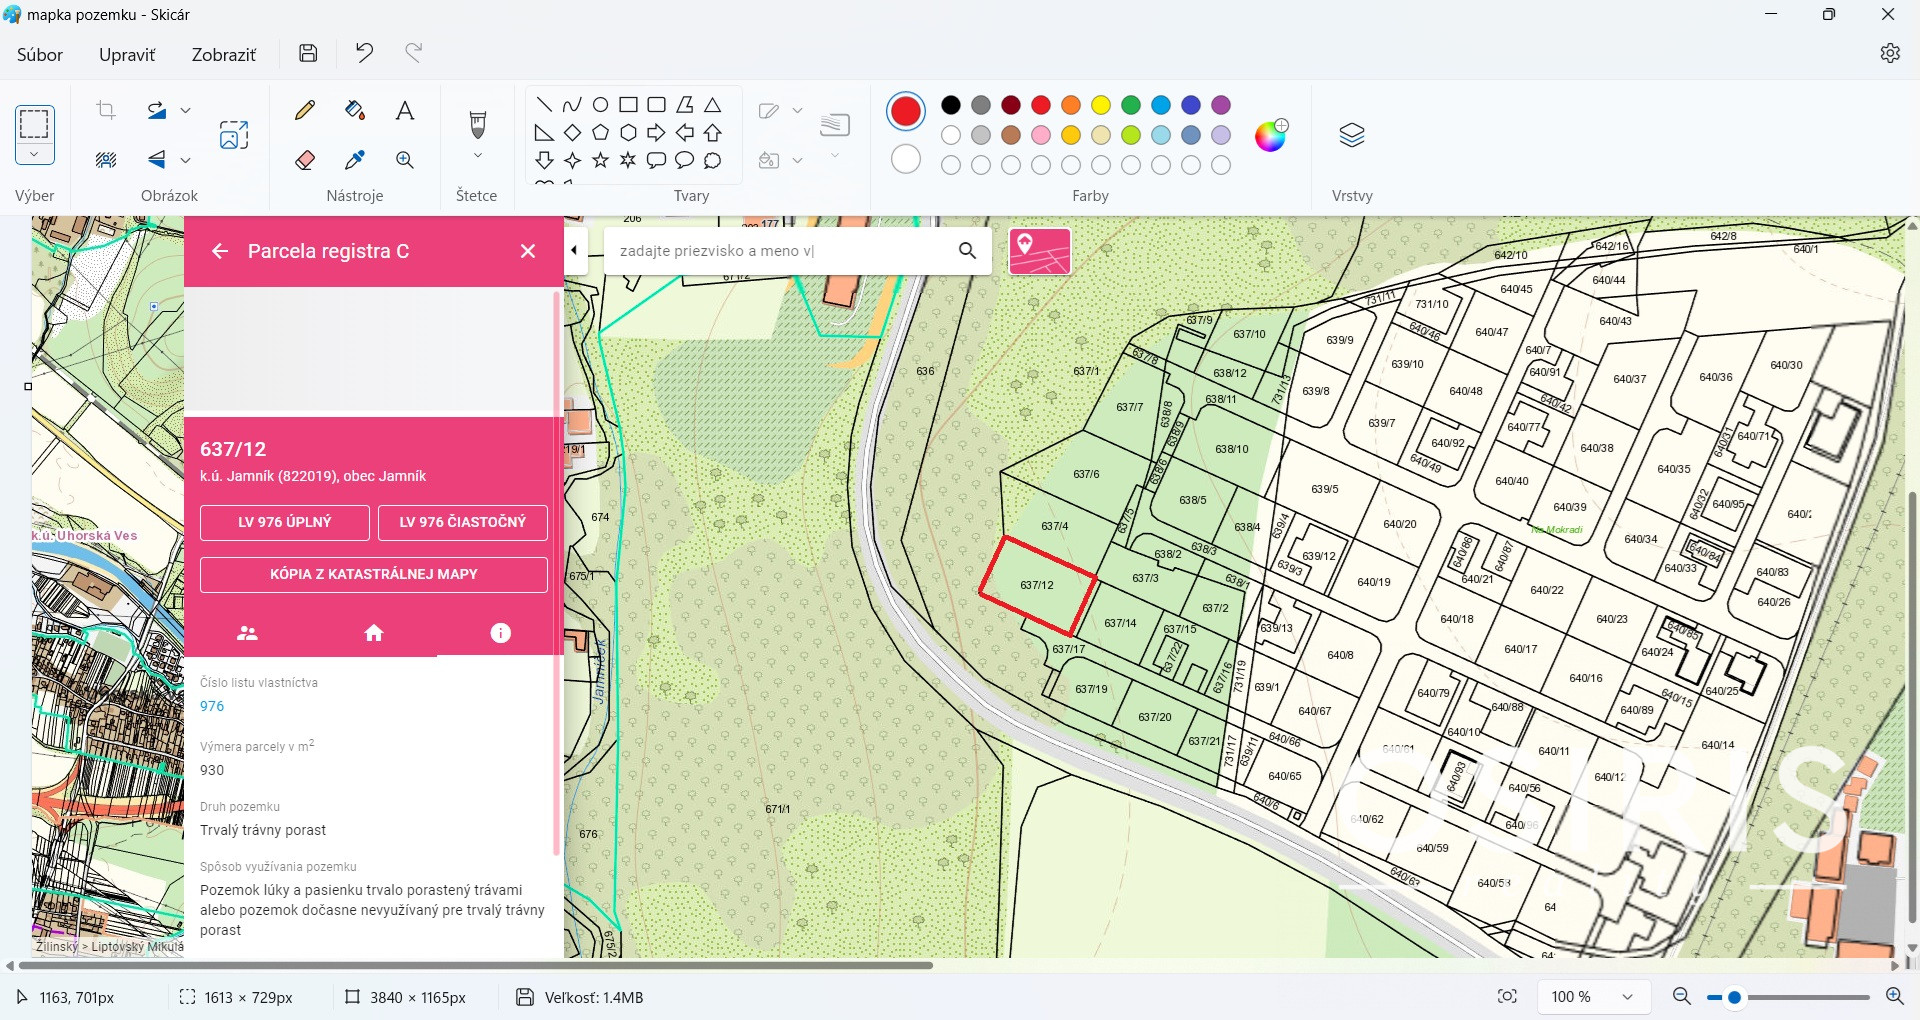Viewport: 1920px width, 1020px height.
Task: Pick the black color swatch
Action: [951, 105]
